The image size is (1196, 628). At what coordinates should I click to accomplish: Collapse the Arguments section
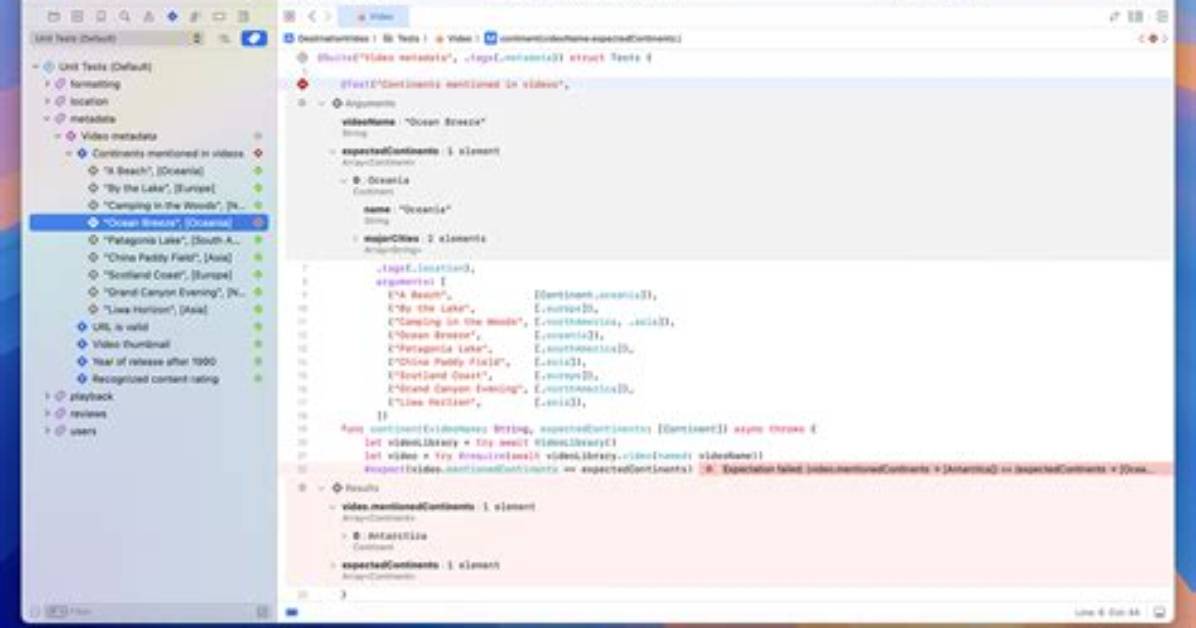click(321, 103)
